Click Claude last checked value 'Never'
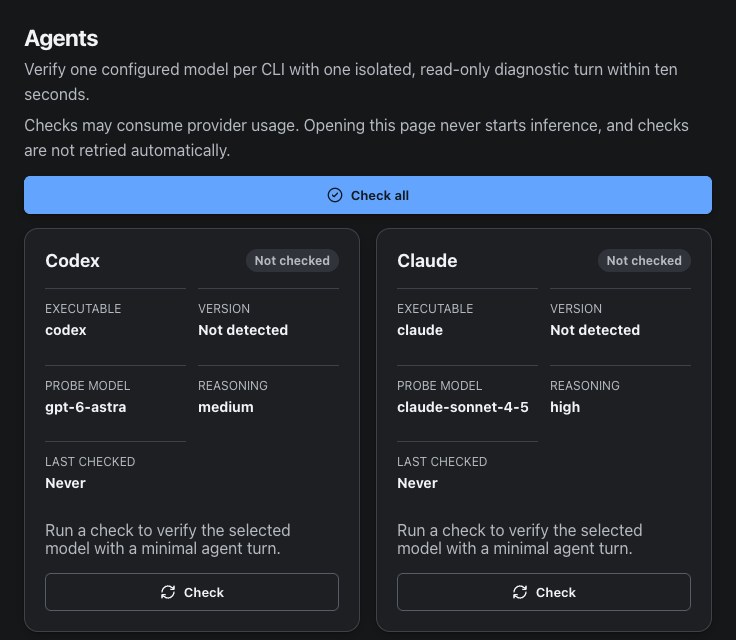 click(x=417, y=483)
